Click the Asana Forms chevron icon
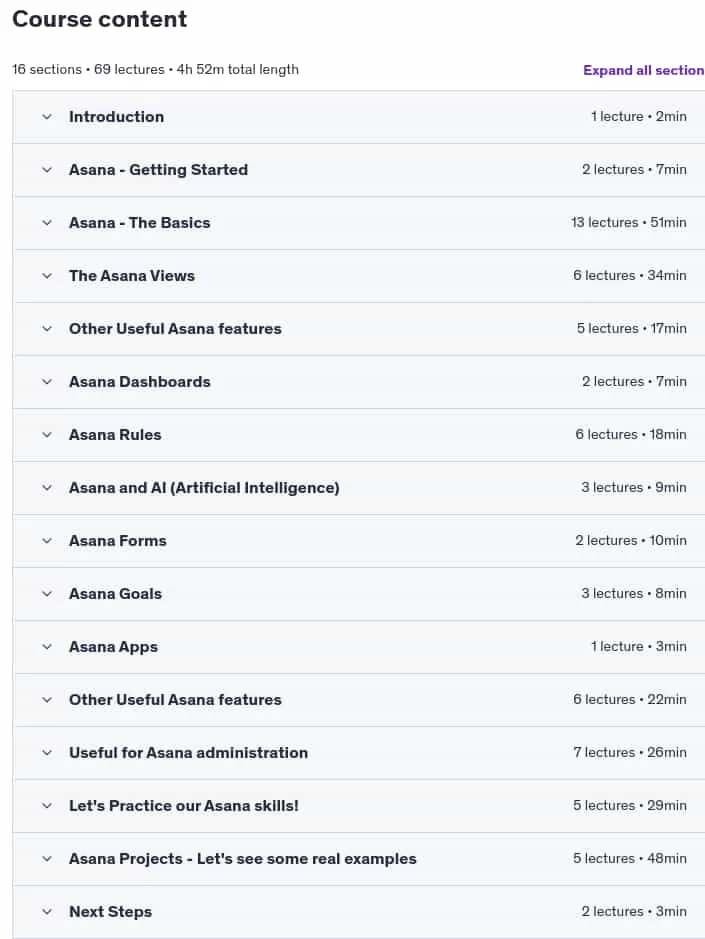 (x=47, y=541)
